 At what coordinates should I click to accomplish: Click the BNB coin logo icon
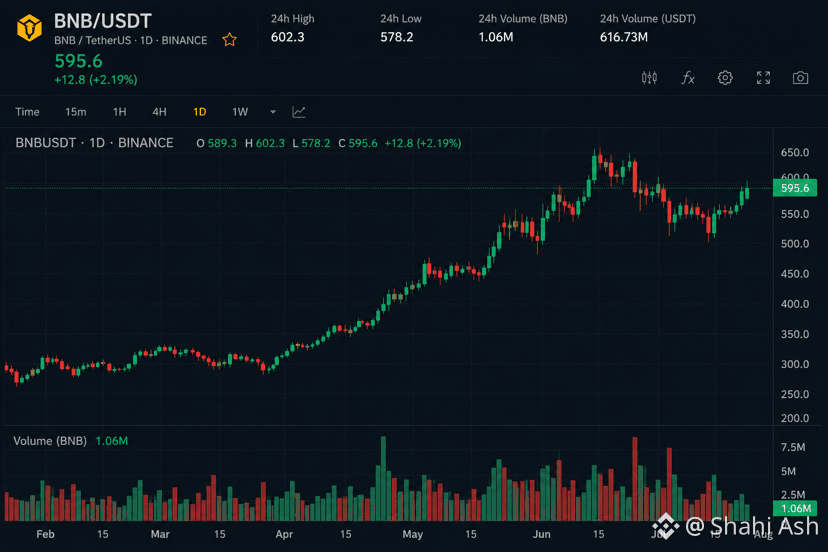pos(30,28)
